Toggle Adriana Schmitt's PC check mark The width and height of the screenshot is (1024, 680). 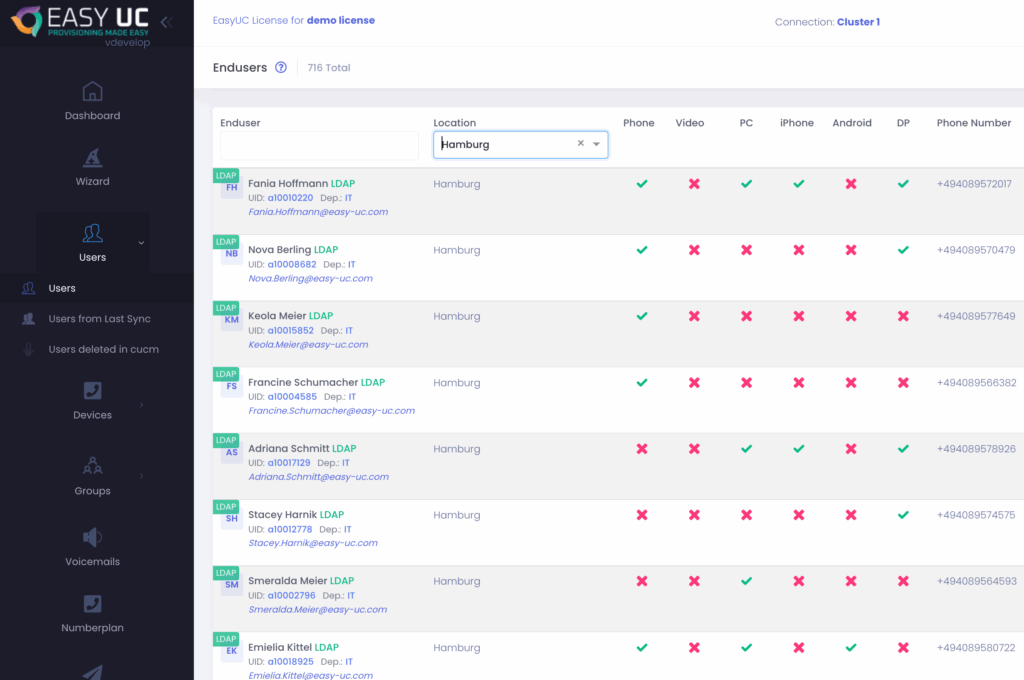point(746,449)
